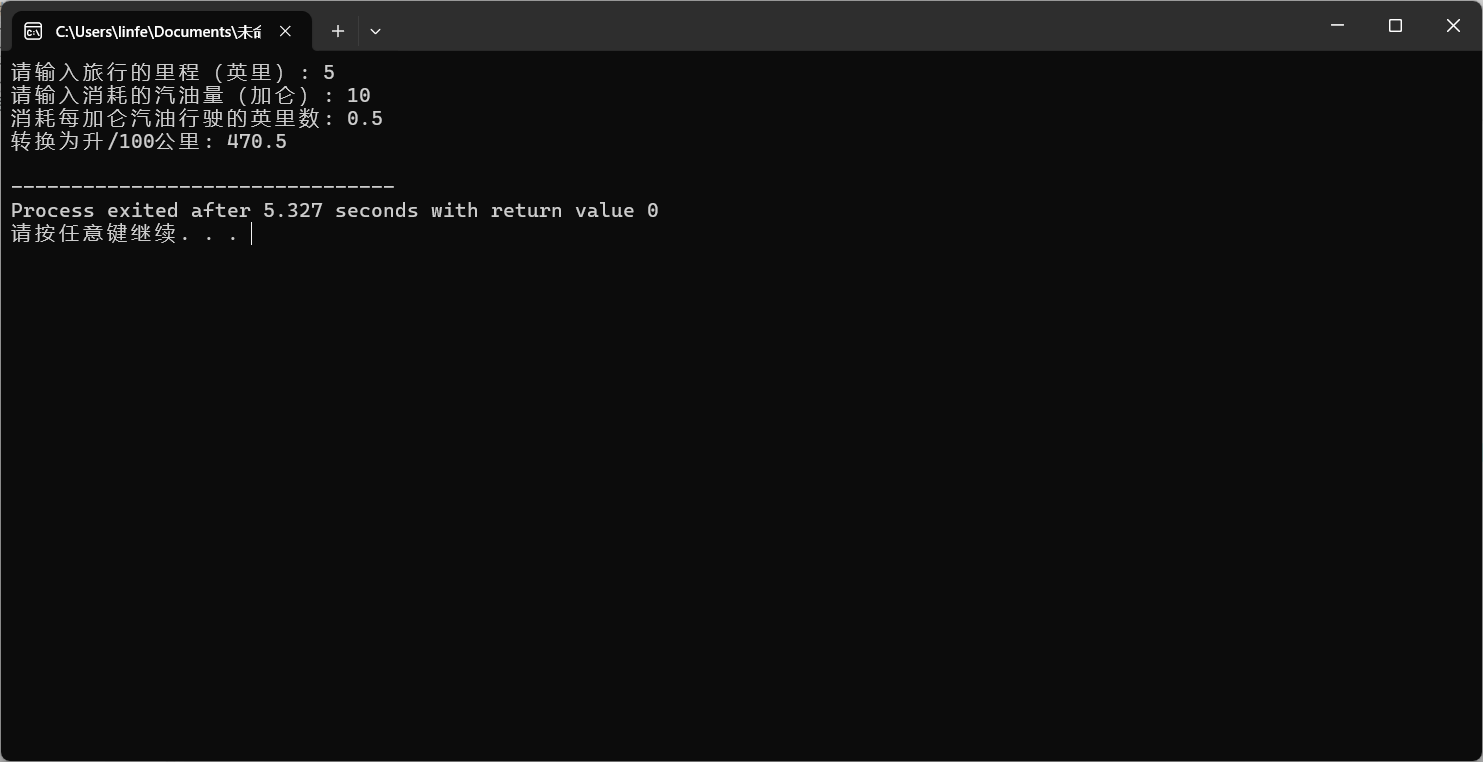
Task: Maximize the terminal window
Action: (x=1395, y=25)
